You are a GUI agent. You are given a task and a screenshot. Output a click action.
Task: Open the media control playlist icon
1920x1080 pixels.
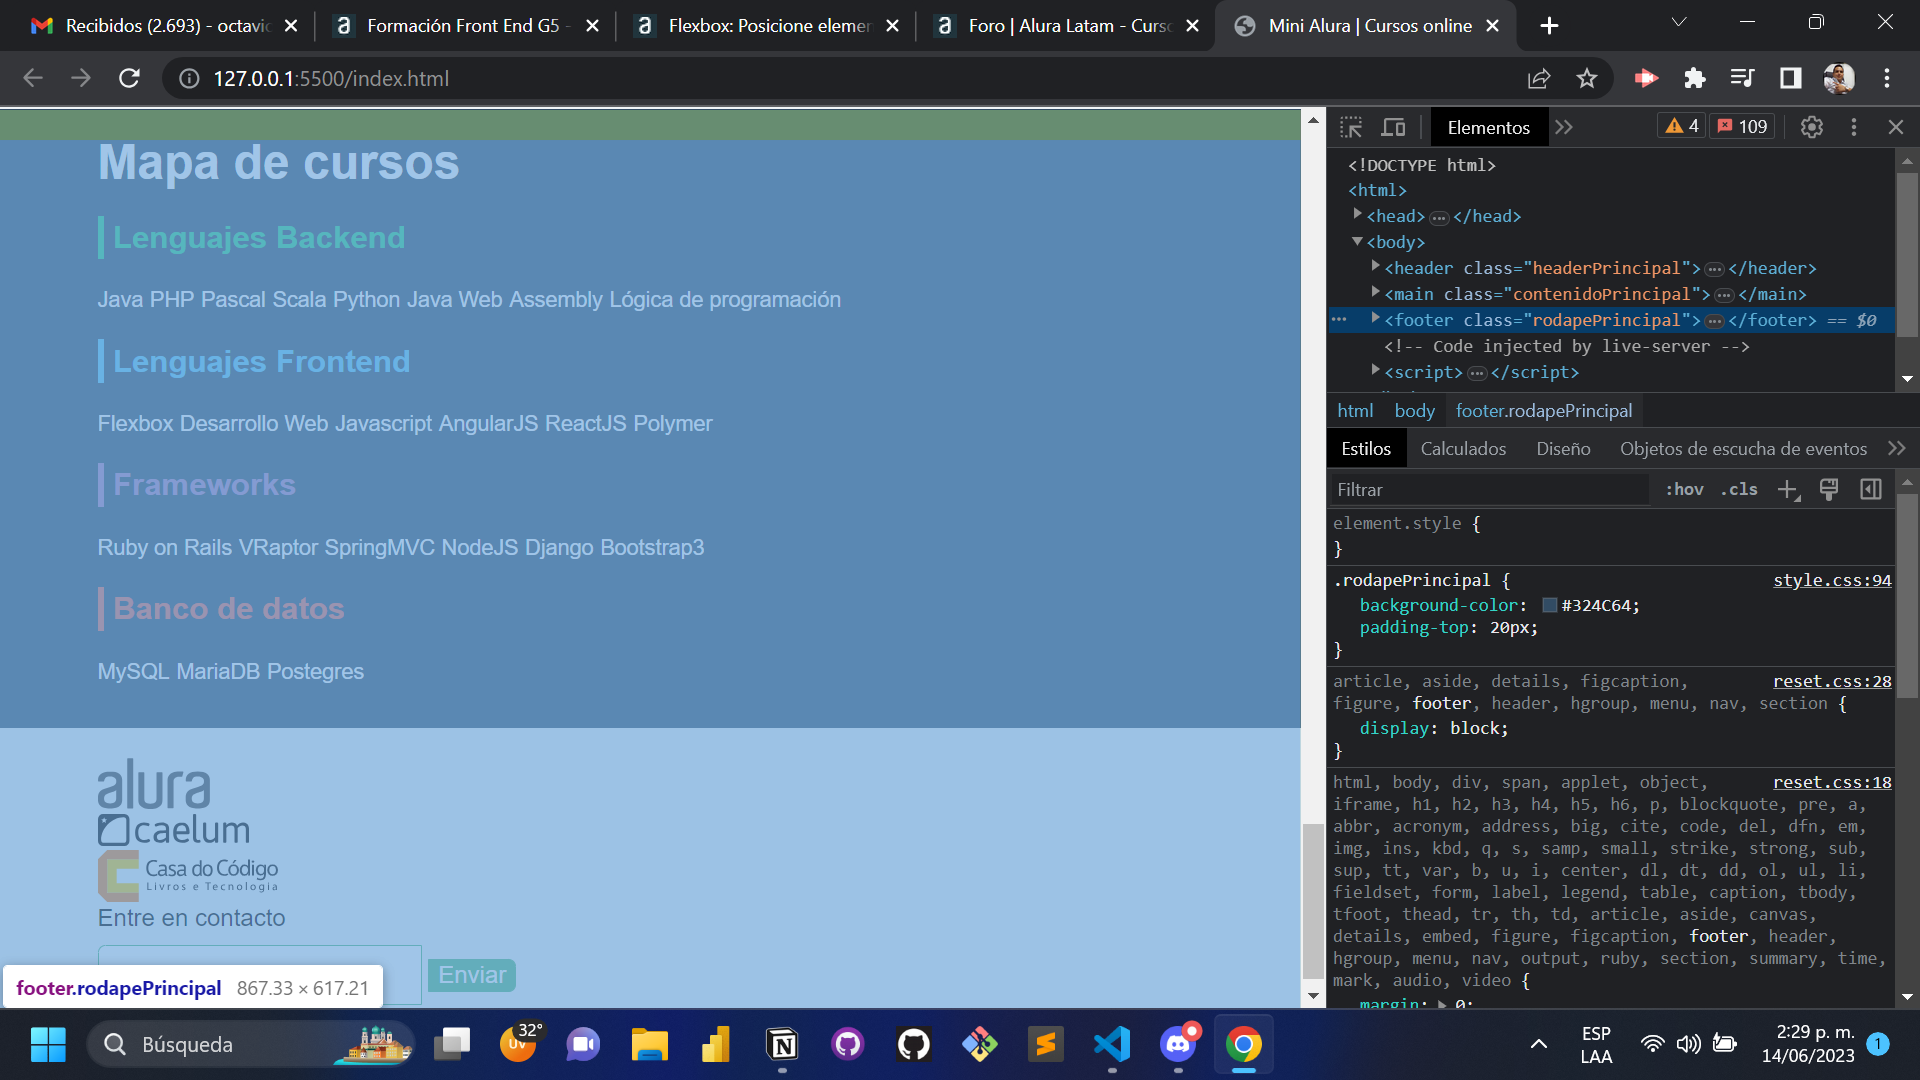pyautogui.click(x=1743, y=78)
